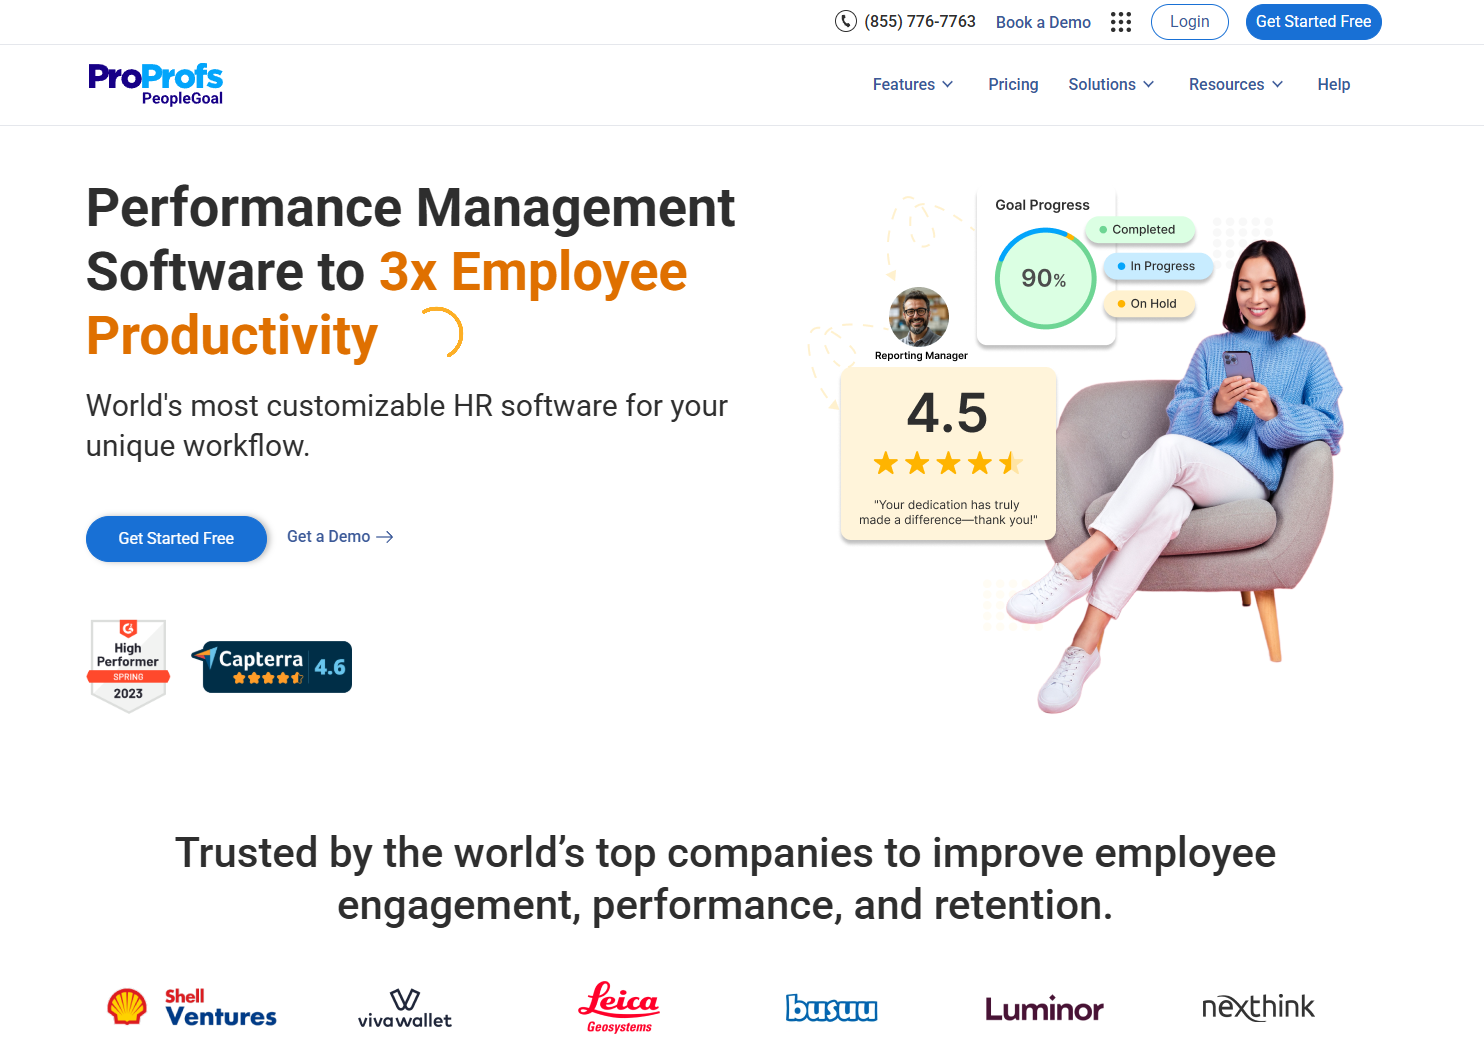Viewport: 1484px width, 1062px height.
Task: Select the nexthink company logo
Action: pyautogui.click(x=1258, y=1008)
